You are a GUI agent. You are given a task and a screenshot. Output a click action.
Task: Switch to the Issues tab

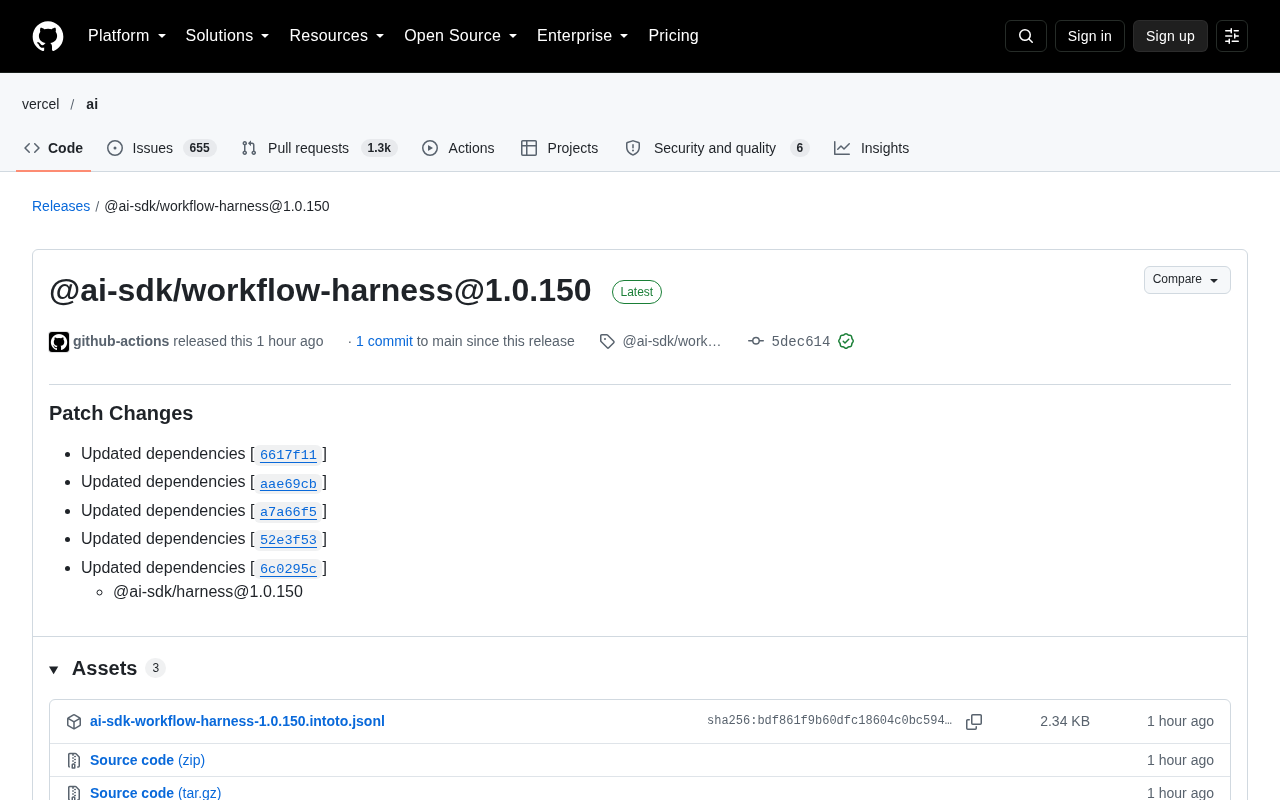[161, 148]
